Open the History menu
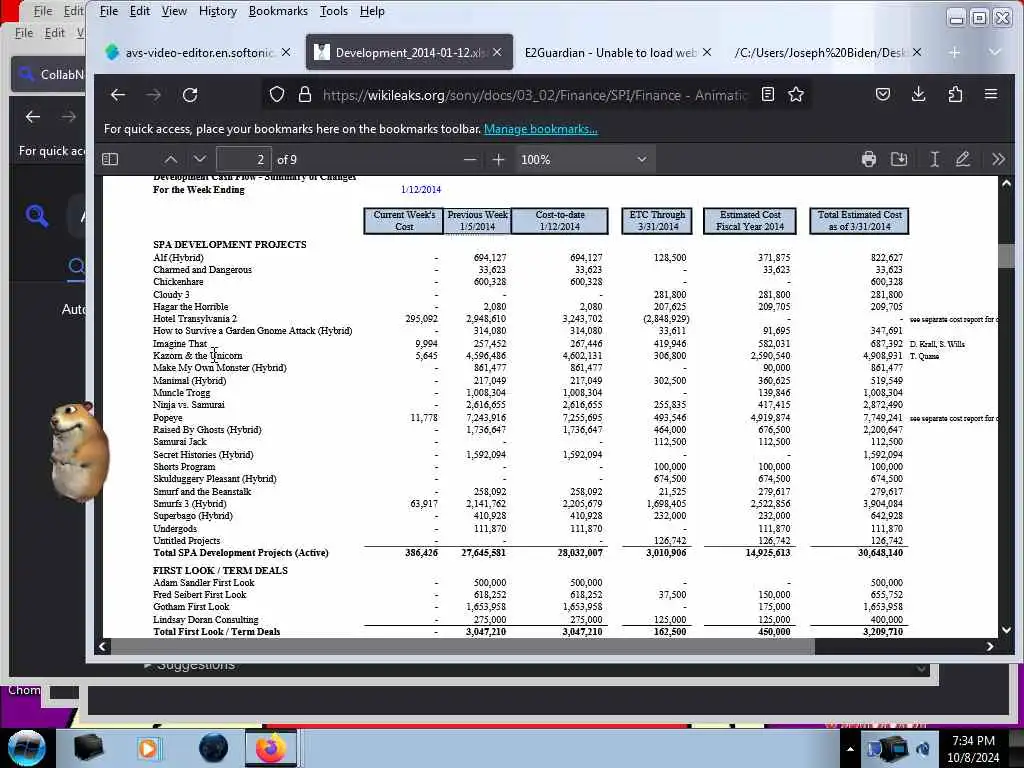This screenshot has width=1024, height=768. (217, 11)
